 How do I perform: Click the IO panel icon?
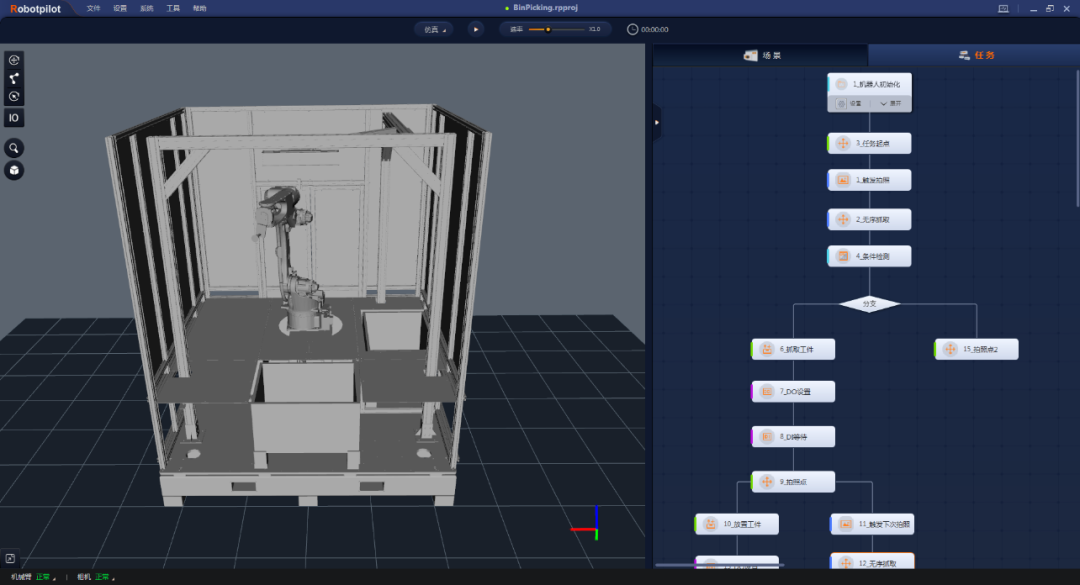(x=14, y=118)
